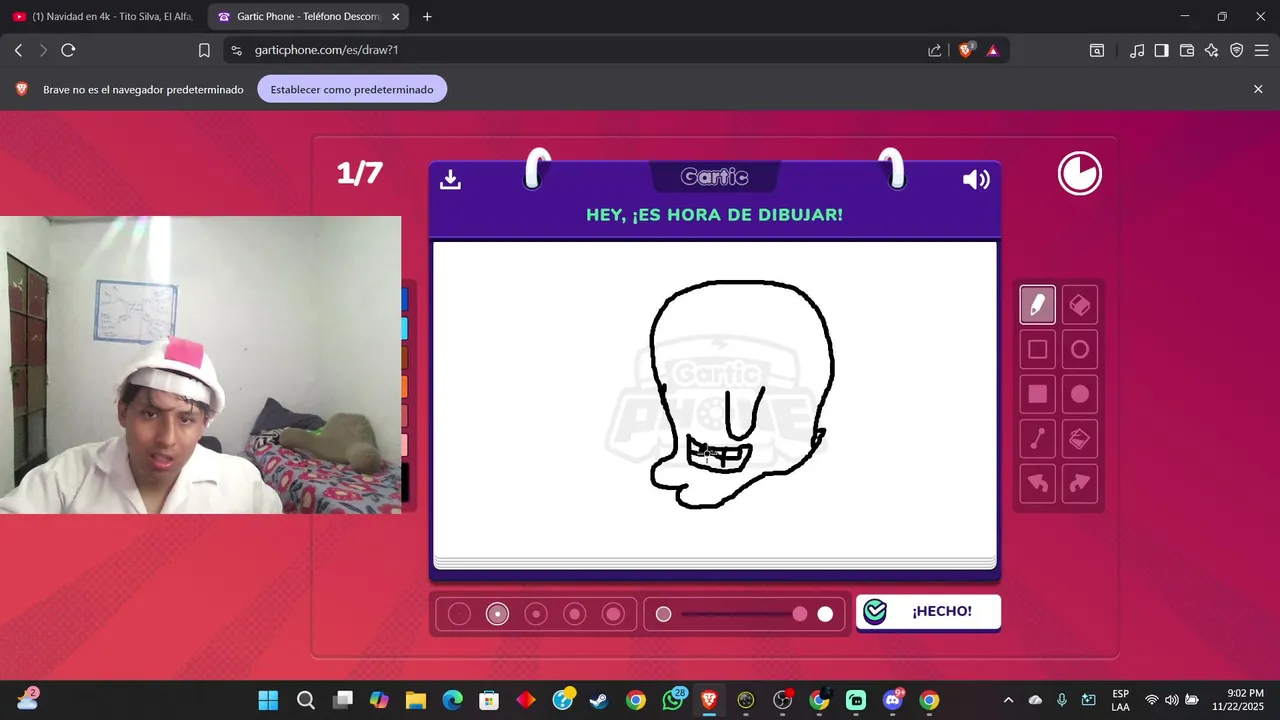Mute the Gartic Phone sound
This screenshot has height=720, width=1280.
tap(976, 179)
